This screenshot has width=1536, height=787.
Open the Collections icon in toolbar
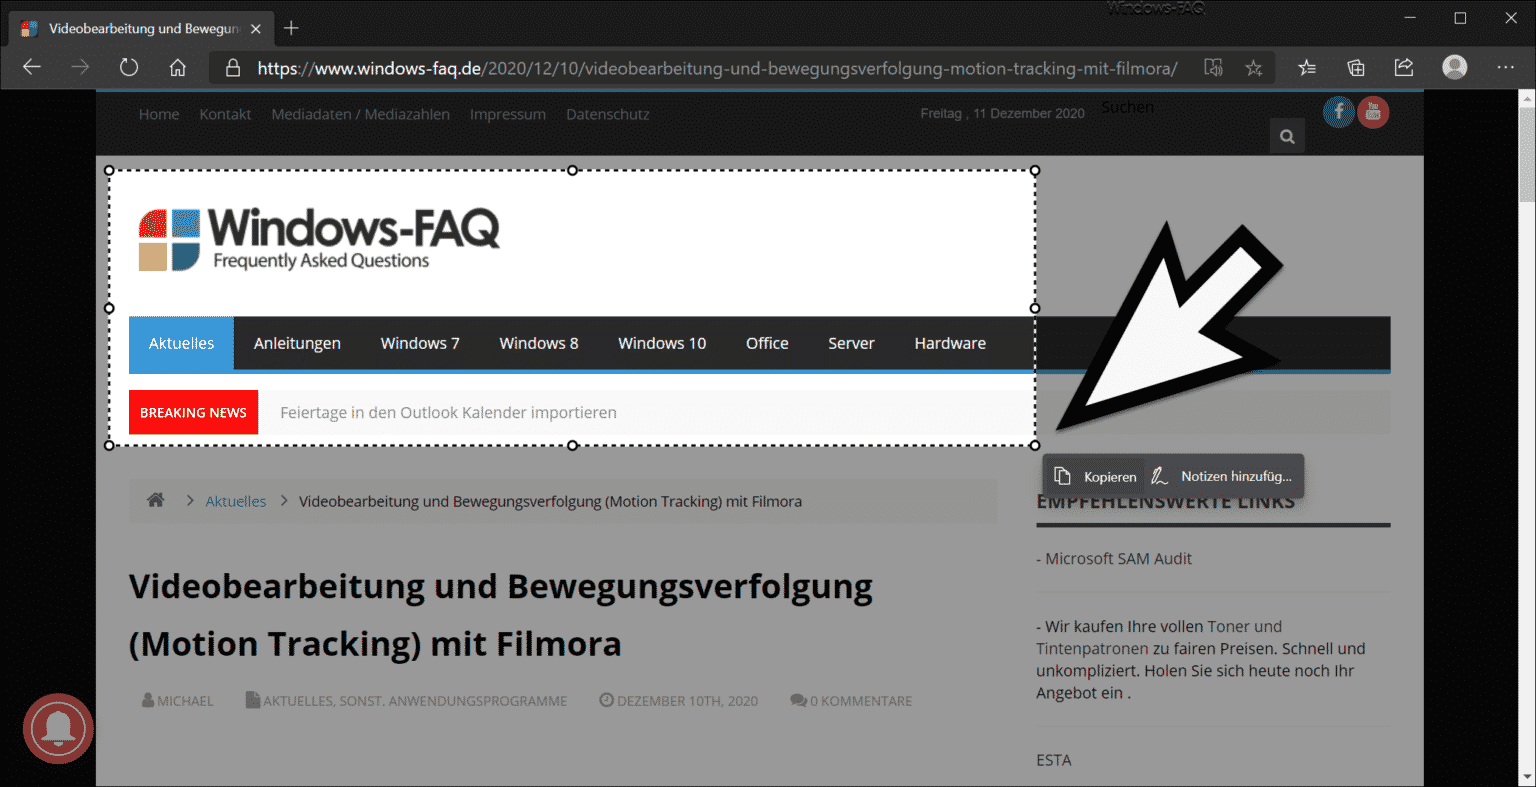click(1356, 68)
